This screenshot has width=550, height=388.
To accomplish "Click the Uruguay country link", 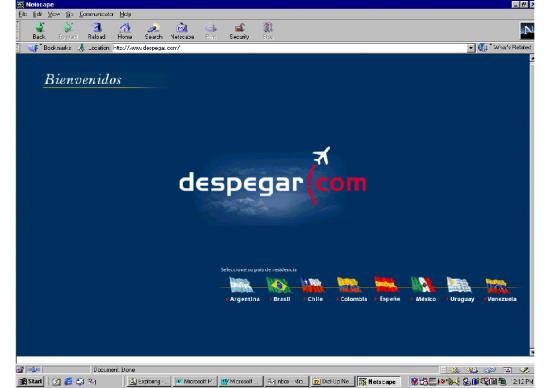I will (462, 299).
